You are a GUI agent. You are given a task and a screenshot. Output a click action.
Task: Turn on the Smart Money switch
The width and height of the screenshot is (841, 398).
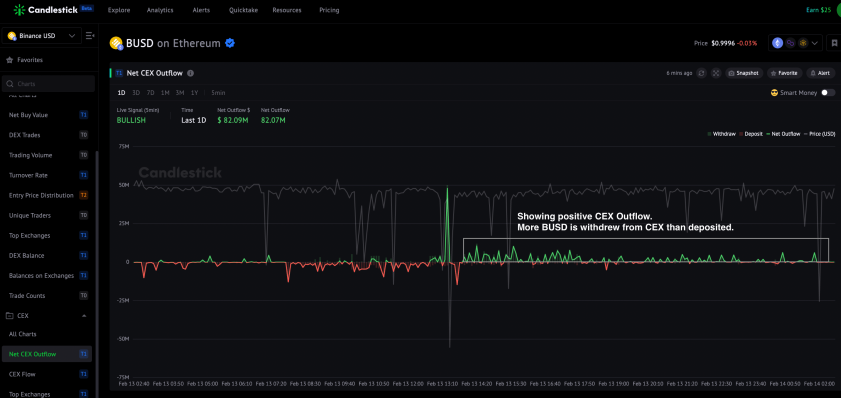[x=828, y=93]
